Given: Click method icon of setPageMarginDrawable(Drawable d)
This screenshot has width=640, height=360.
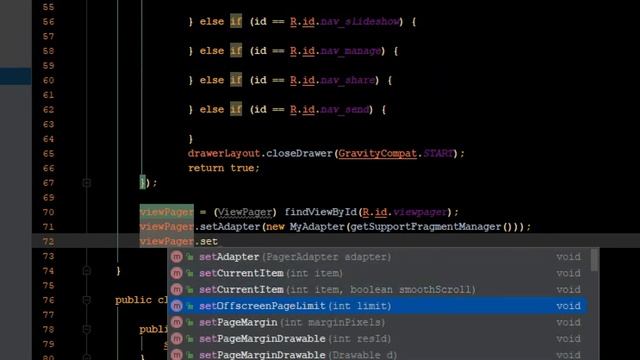Looking at the screenshot, I should coord(176,354).
